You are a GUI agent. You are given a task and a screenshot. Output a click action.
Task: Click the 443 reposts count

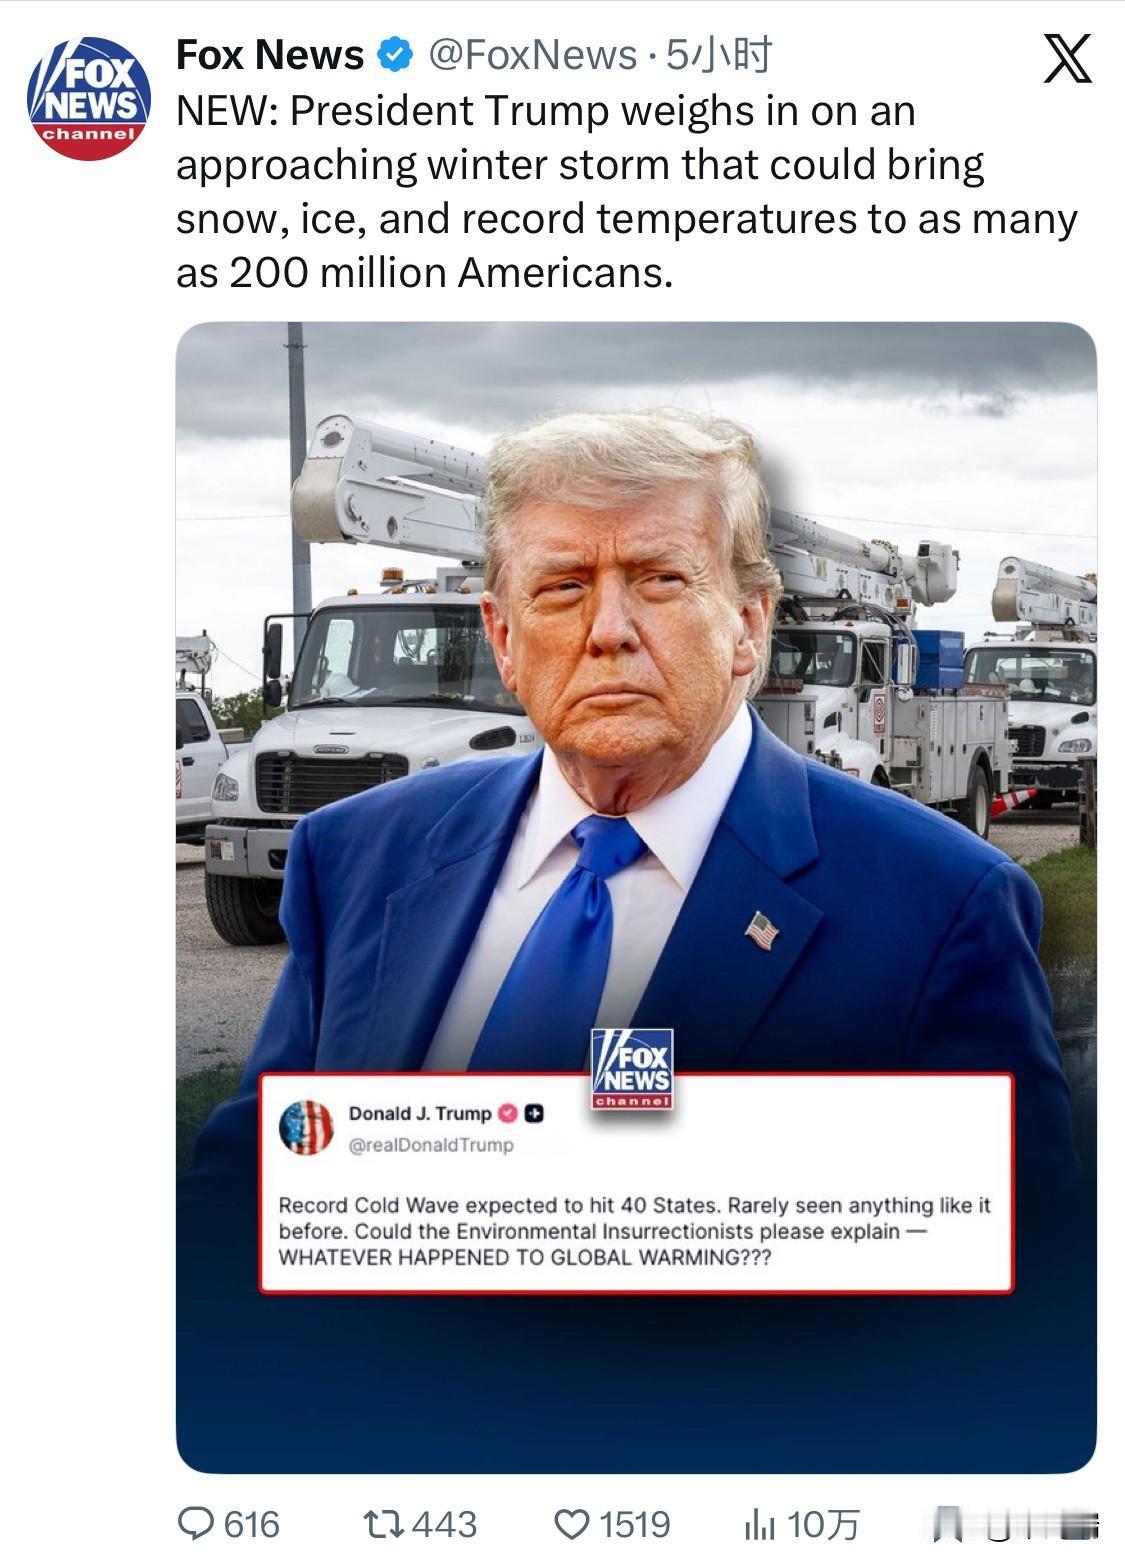445,1524
